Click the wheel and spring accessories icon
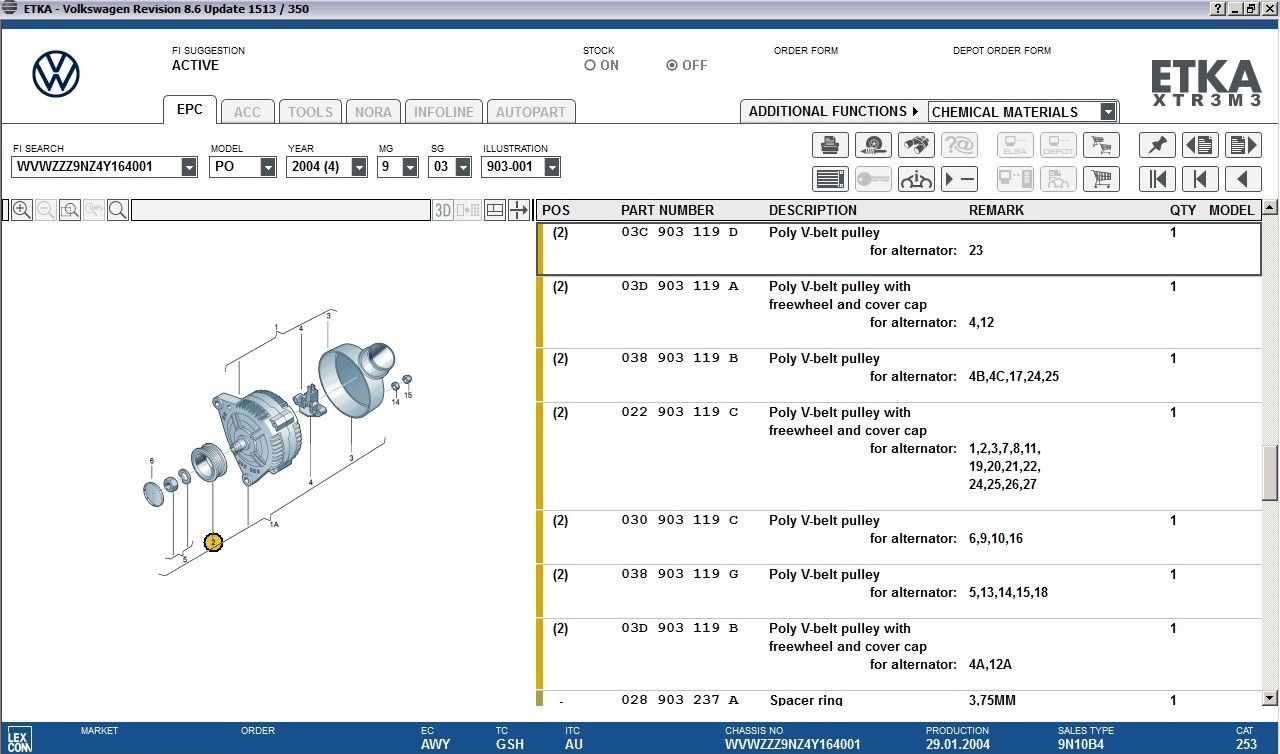This screenshot has width=1280, height=754. click(x=874, y=145)
